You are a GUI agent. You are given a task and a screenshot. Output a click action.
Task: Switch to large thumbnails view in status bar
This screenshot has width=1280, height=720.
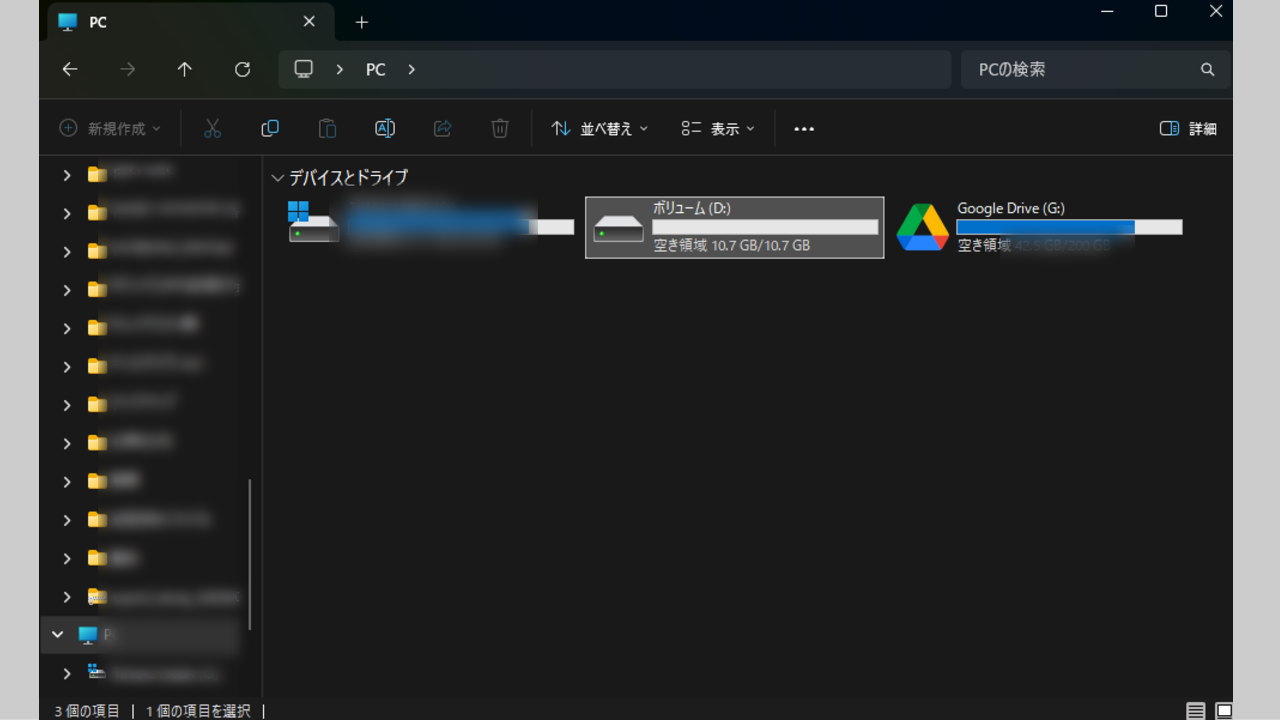1224,711
